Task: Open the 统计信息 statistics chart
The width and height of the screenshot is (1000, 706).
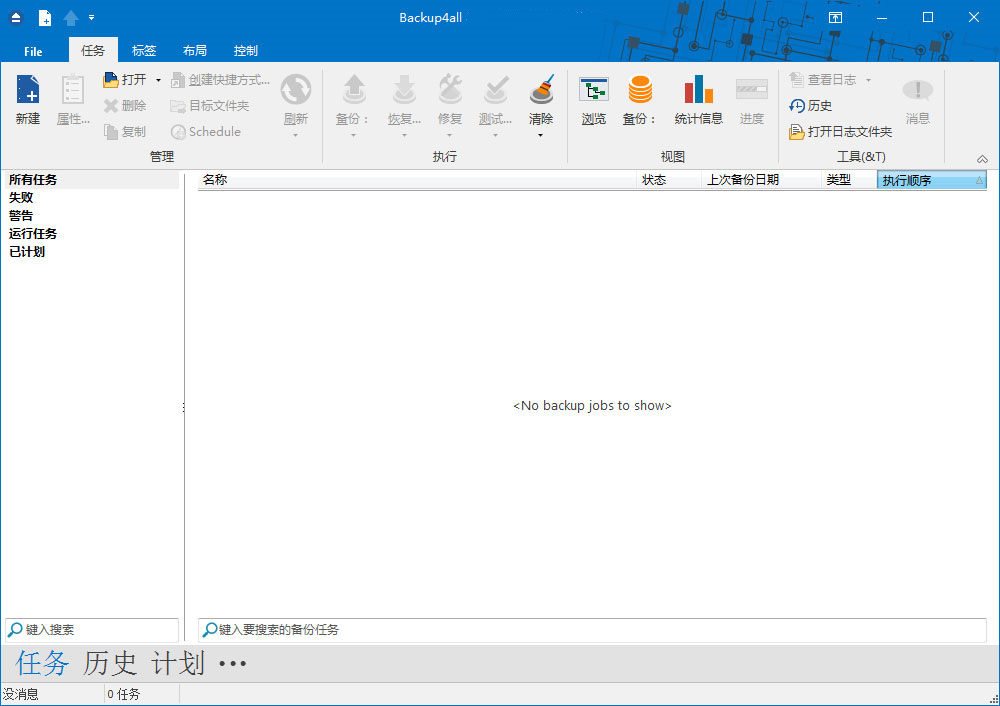Action: pyautogui.click(x=698, y=92)
